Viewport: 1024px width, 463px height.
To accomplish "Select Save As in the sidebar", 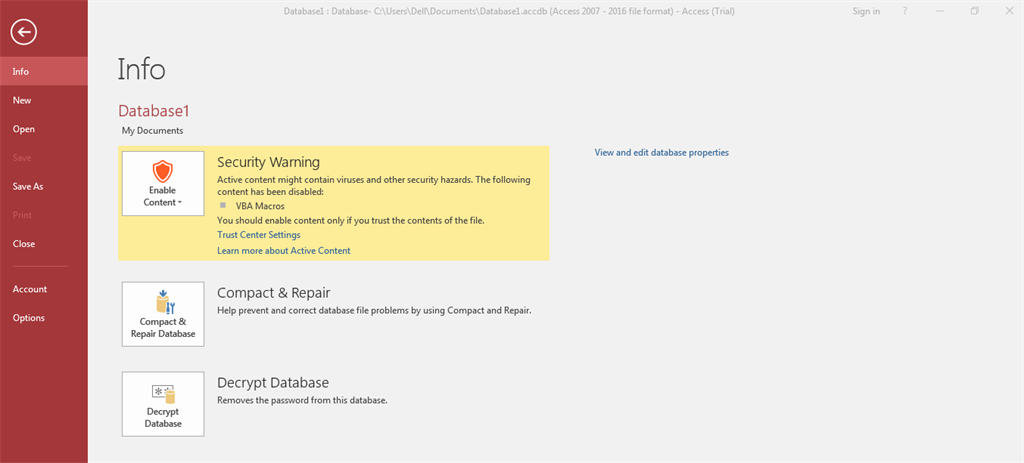I will point(28,186).
